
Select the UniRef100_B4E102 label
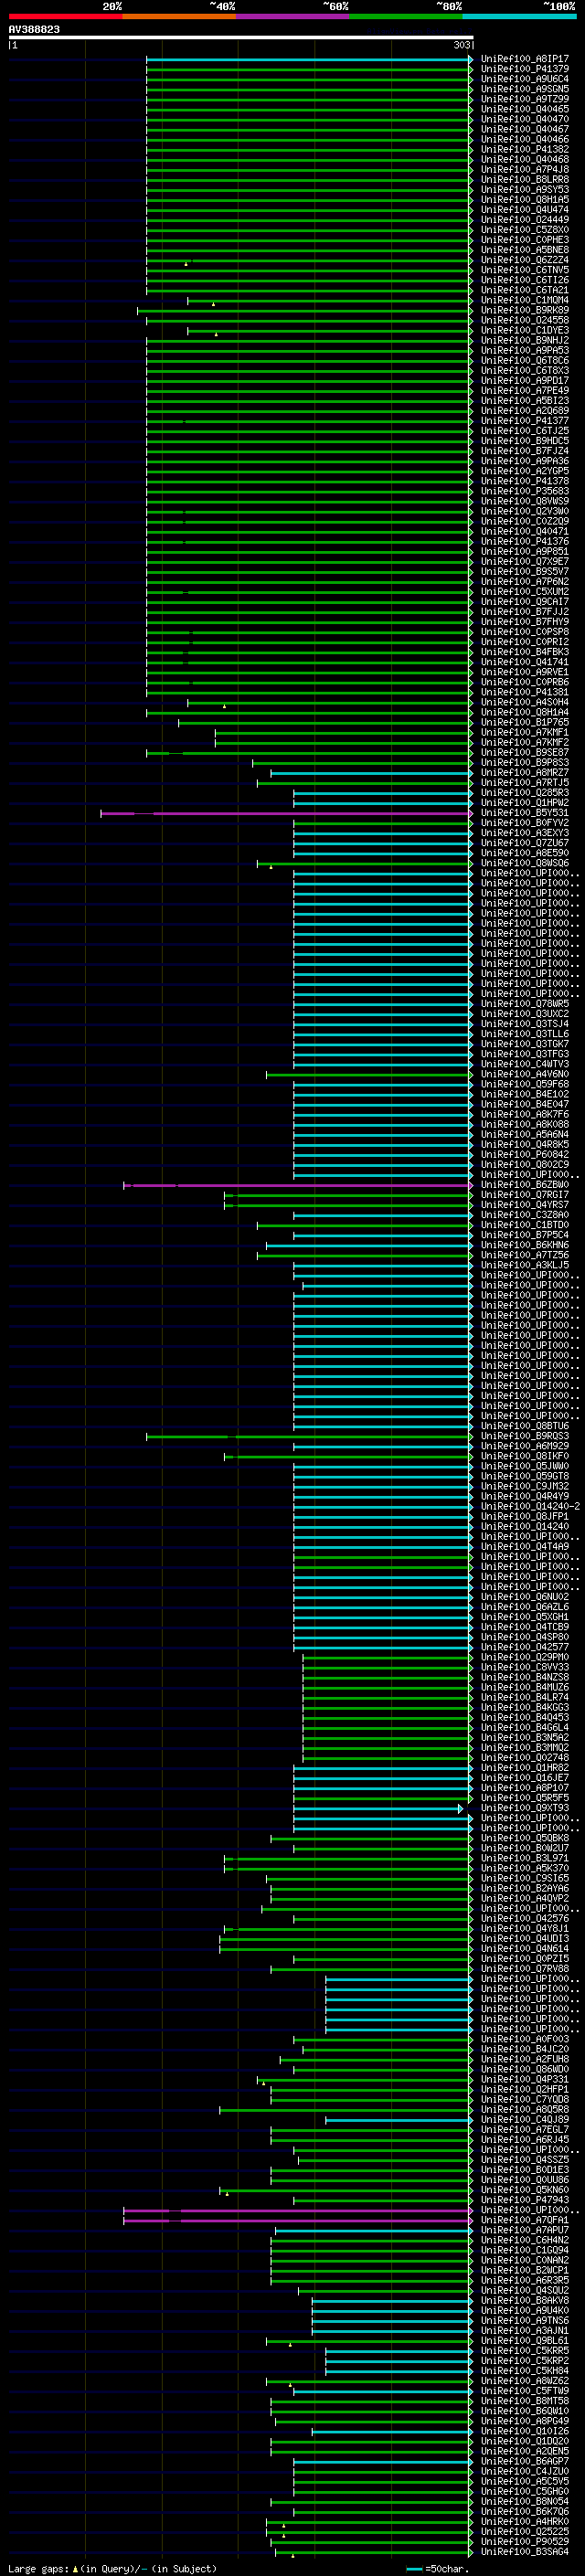[x=525, y=1094]
